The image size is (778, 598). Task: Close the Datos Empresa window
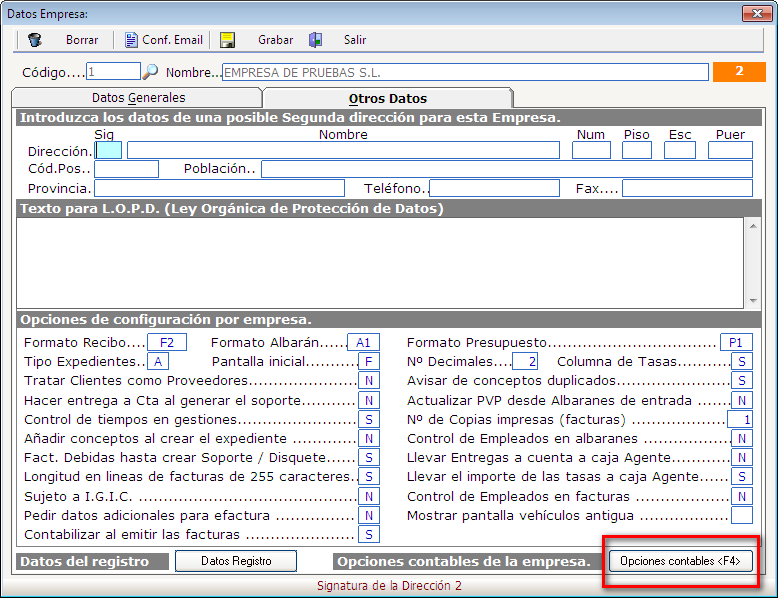(757, 13)
